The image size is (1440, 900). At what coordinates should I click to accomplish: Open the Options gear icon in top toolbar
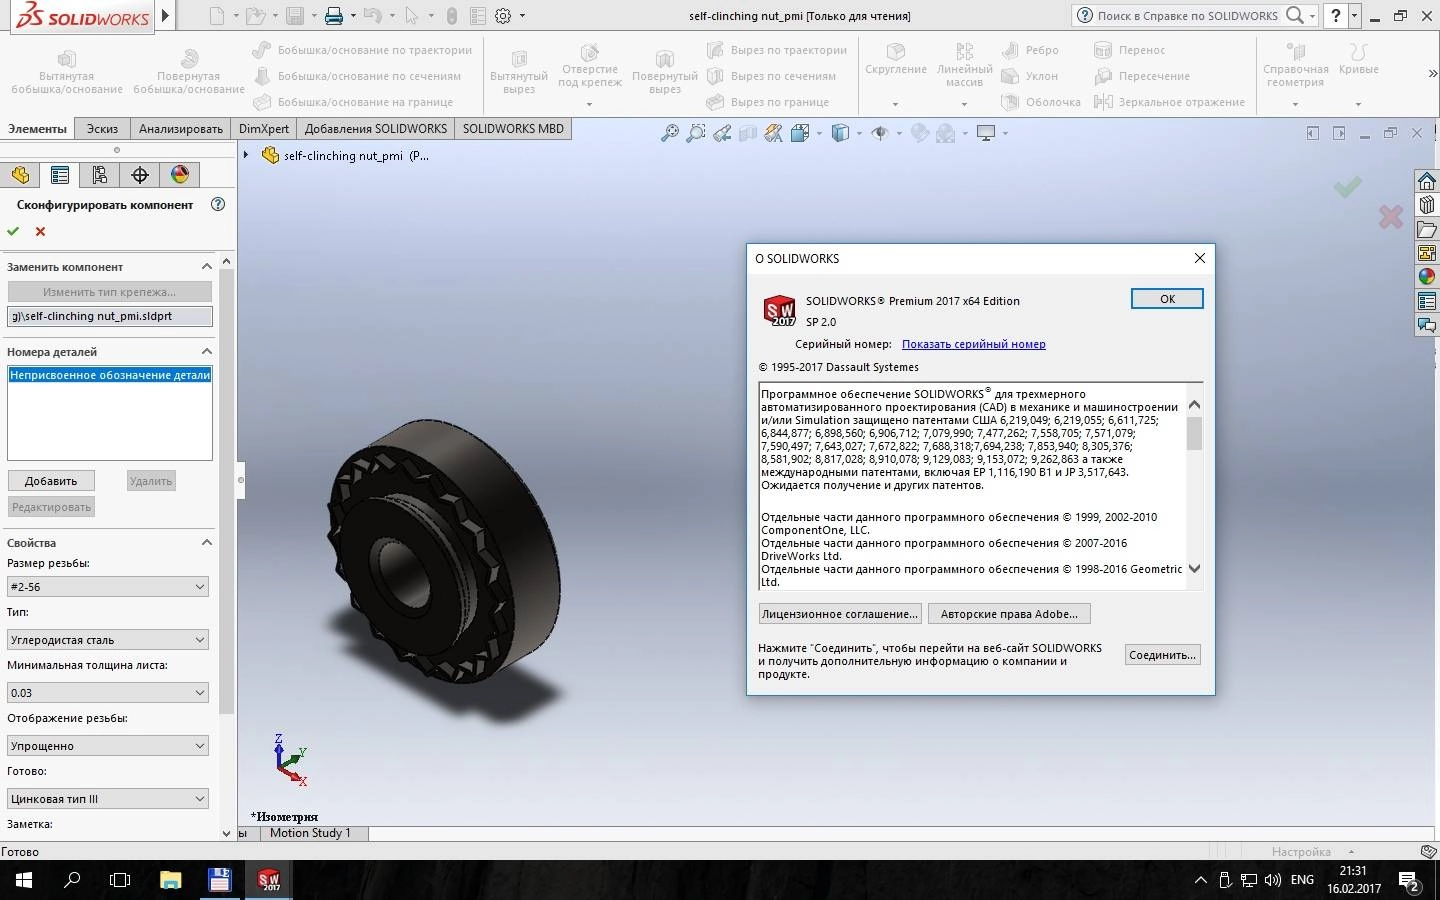pyautogui.click(x=503, y=15)
